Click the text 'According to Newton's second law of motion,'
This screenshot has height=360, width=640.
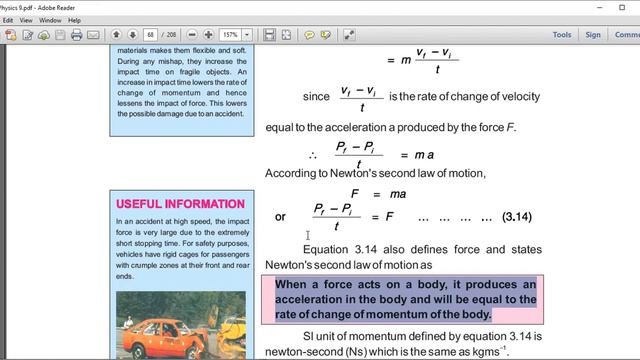tap(376, 173)
